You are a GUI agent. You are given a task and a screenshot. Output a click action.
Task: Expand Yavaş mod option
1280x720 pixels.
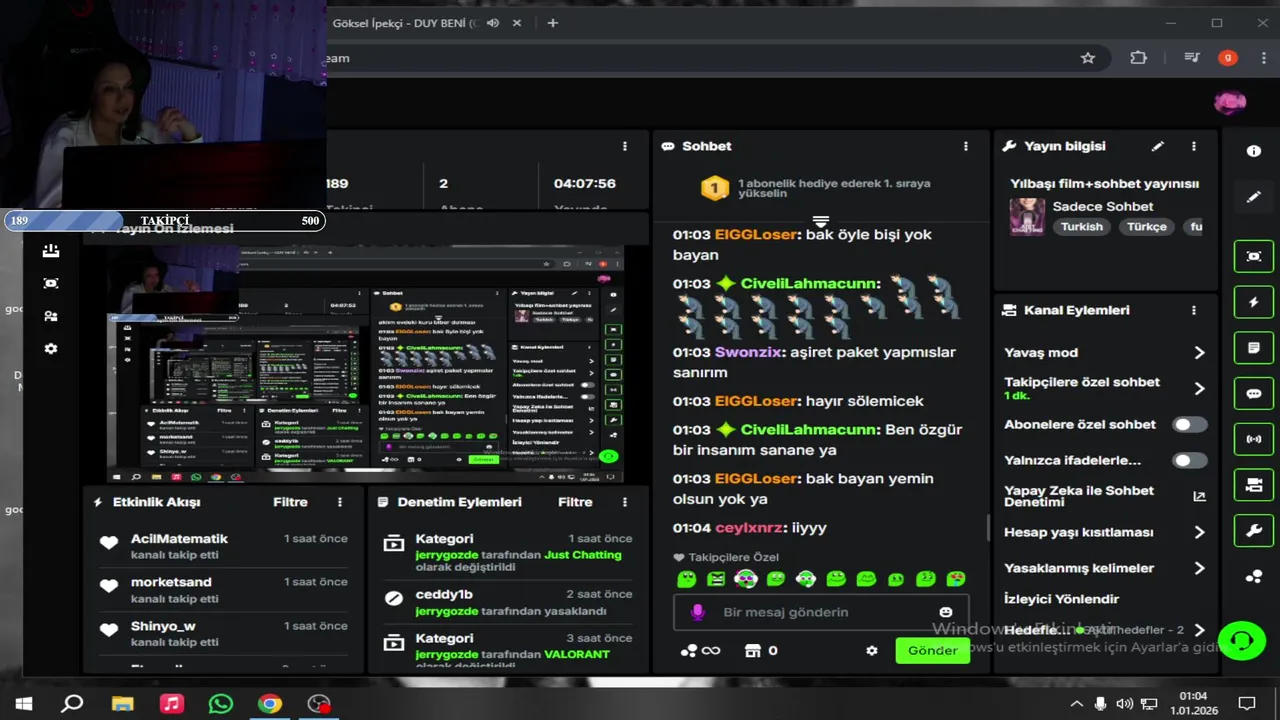click(x=1200, y=353)
